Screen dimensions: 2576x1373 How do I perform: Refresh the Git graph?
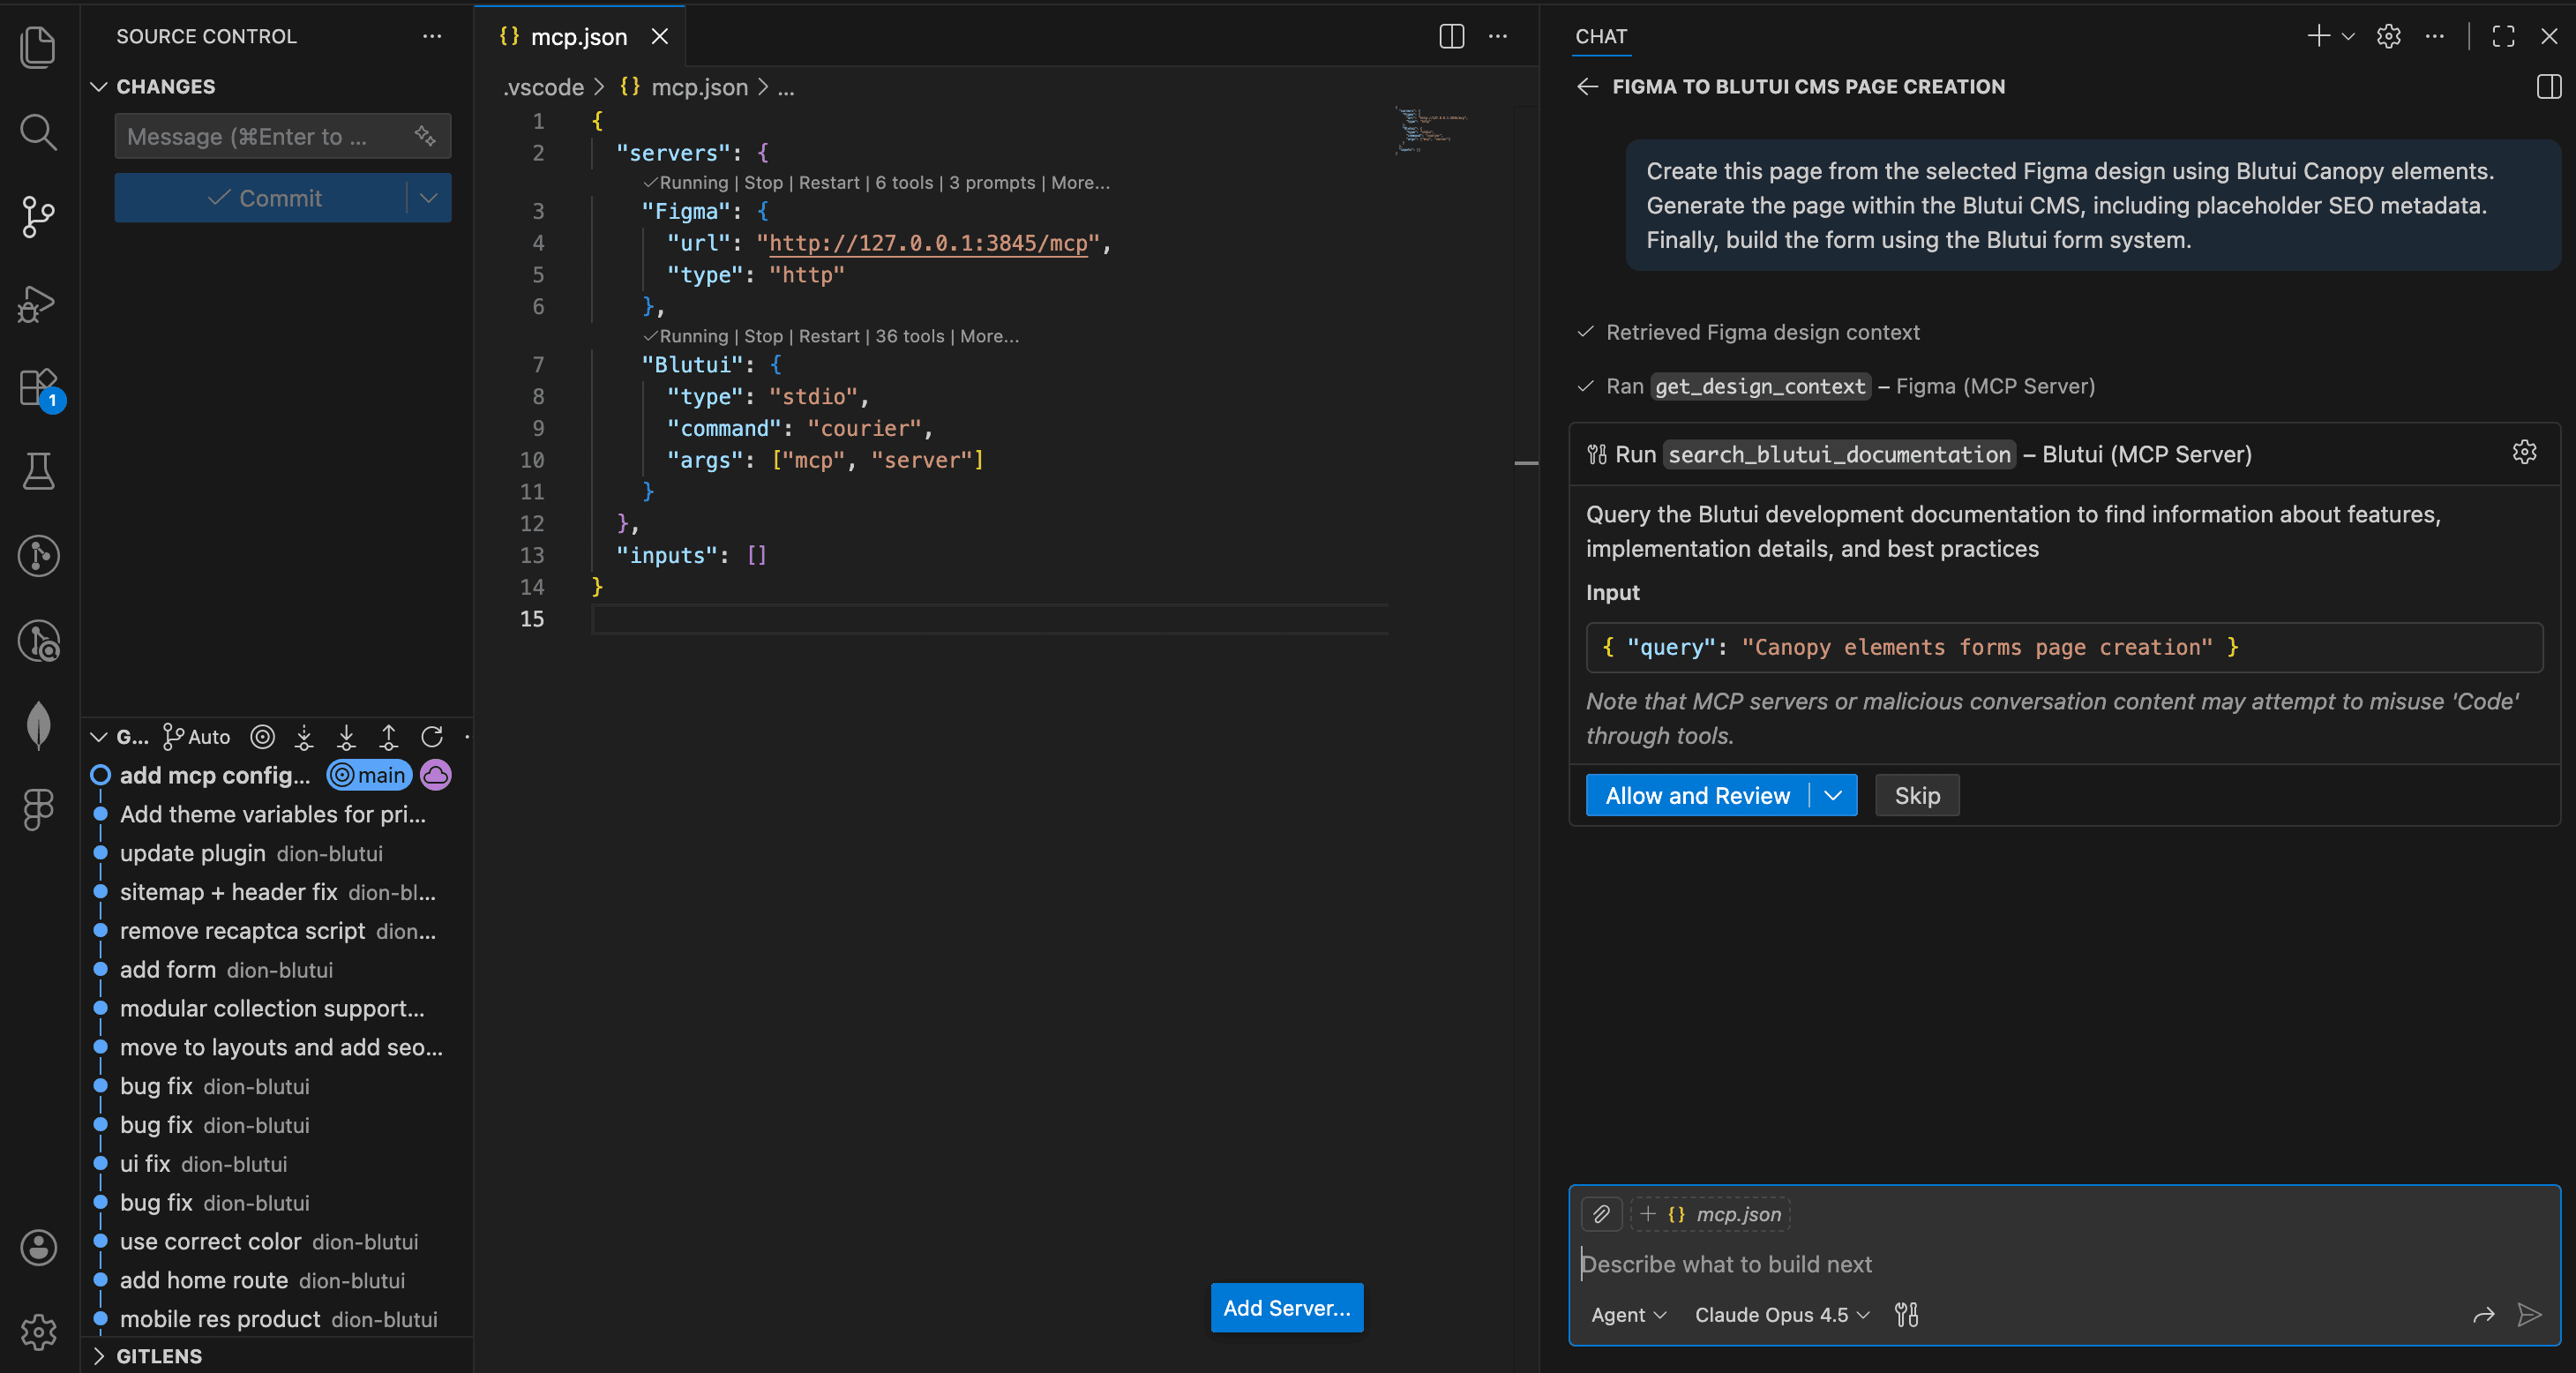pos(432,737)
